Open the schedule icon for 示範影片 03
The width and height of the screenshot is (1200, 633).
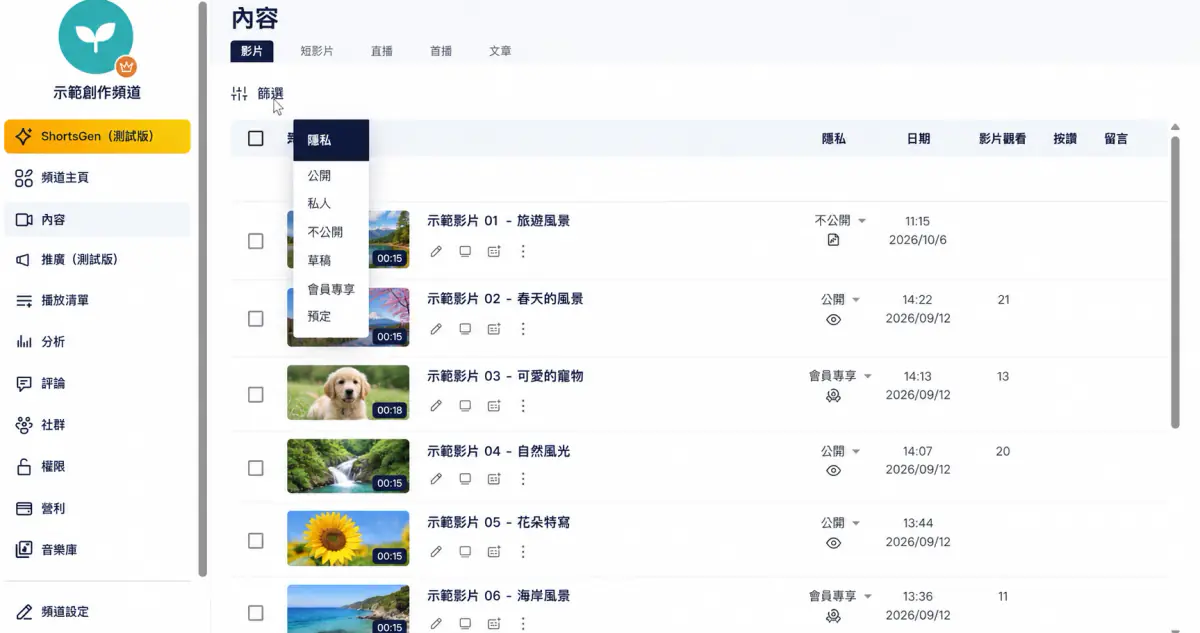click(494, 406)
